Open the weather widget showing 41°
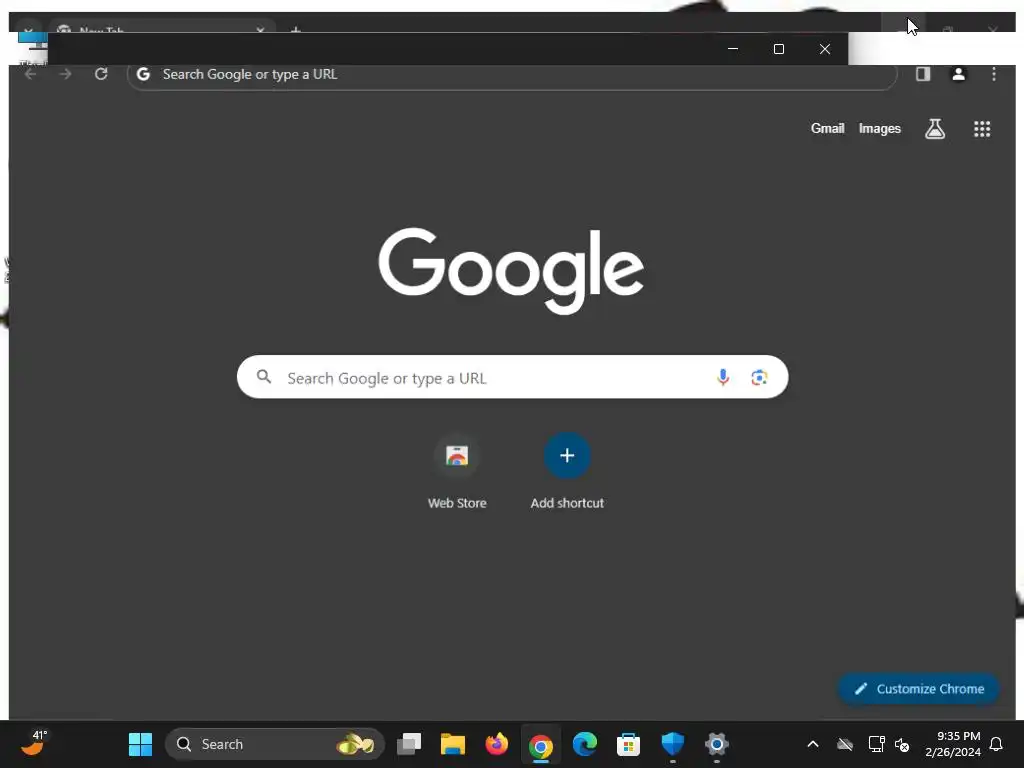Image resolution: width=1024 pixels, height=768 pixels. [x=34, y=743]
